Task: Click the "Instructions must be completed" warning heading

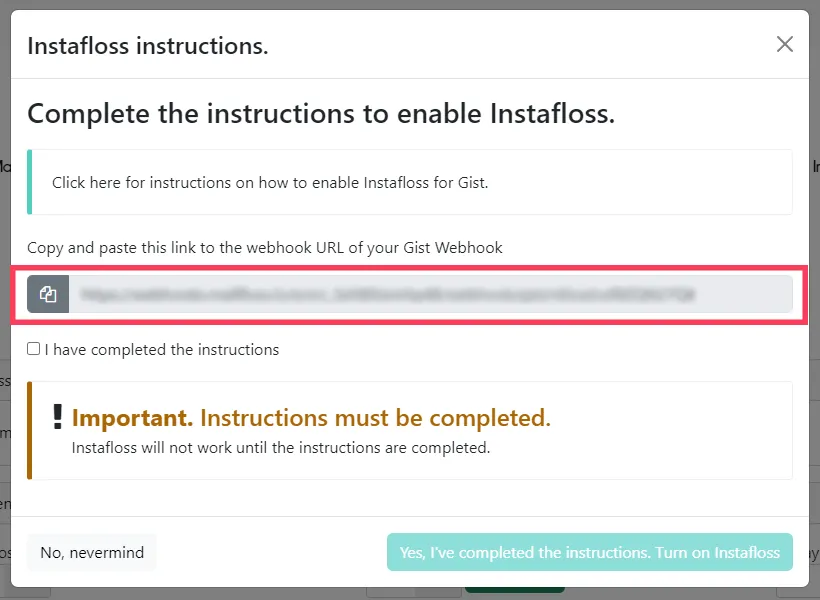Action: point(375,418)
